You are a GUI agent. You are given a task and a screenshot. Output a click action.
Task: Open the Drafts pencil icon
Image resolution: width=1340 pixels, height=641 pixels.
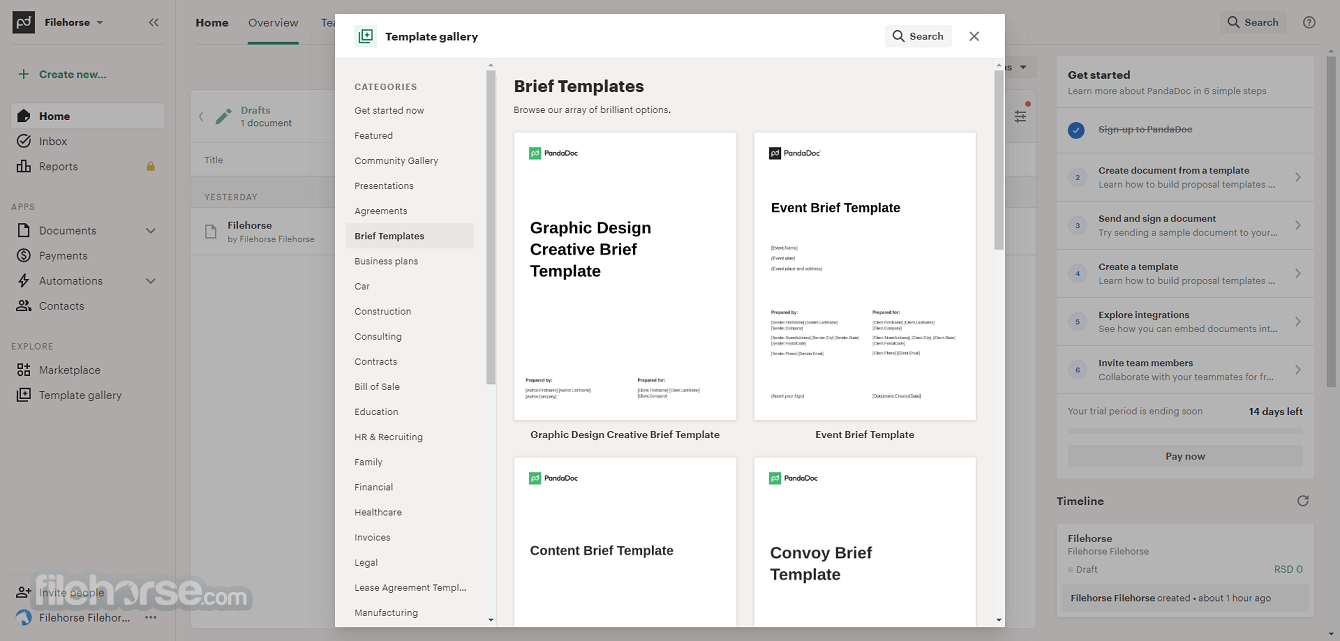(x=223, y=116)
